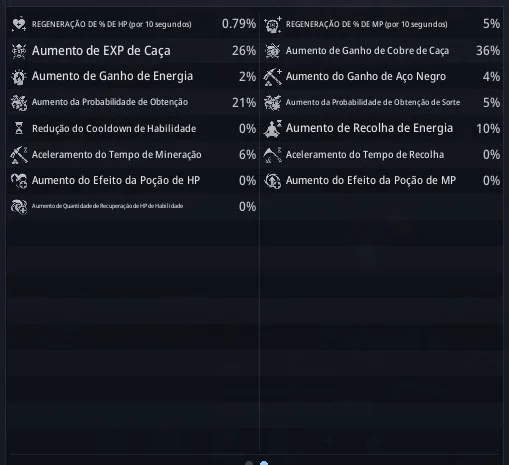
Task: Click the Redução do Cooldown de Habilidade label
Action: [x=114, y=129]
